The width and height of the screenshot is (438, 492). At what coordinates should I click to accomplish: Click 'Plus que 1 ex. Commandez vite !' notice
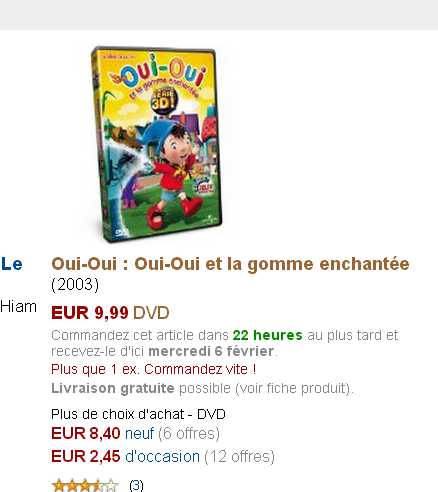click(154, 369)
